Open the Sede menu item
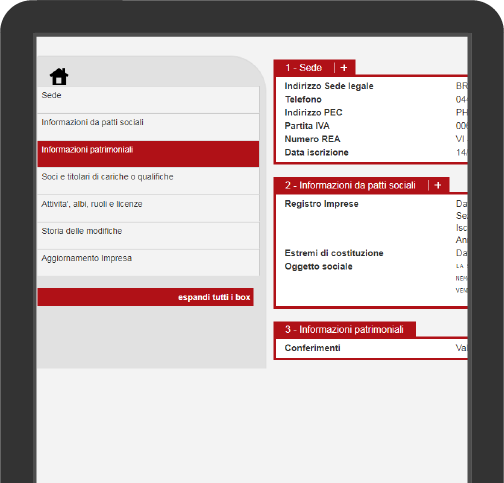 click(148, 100)
